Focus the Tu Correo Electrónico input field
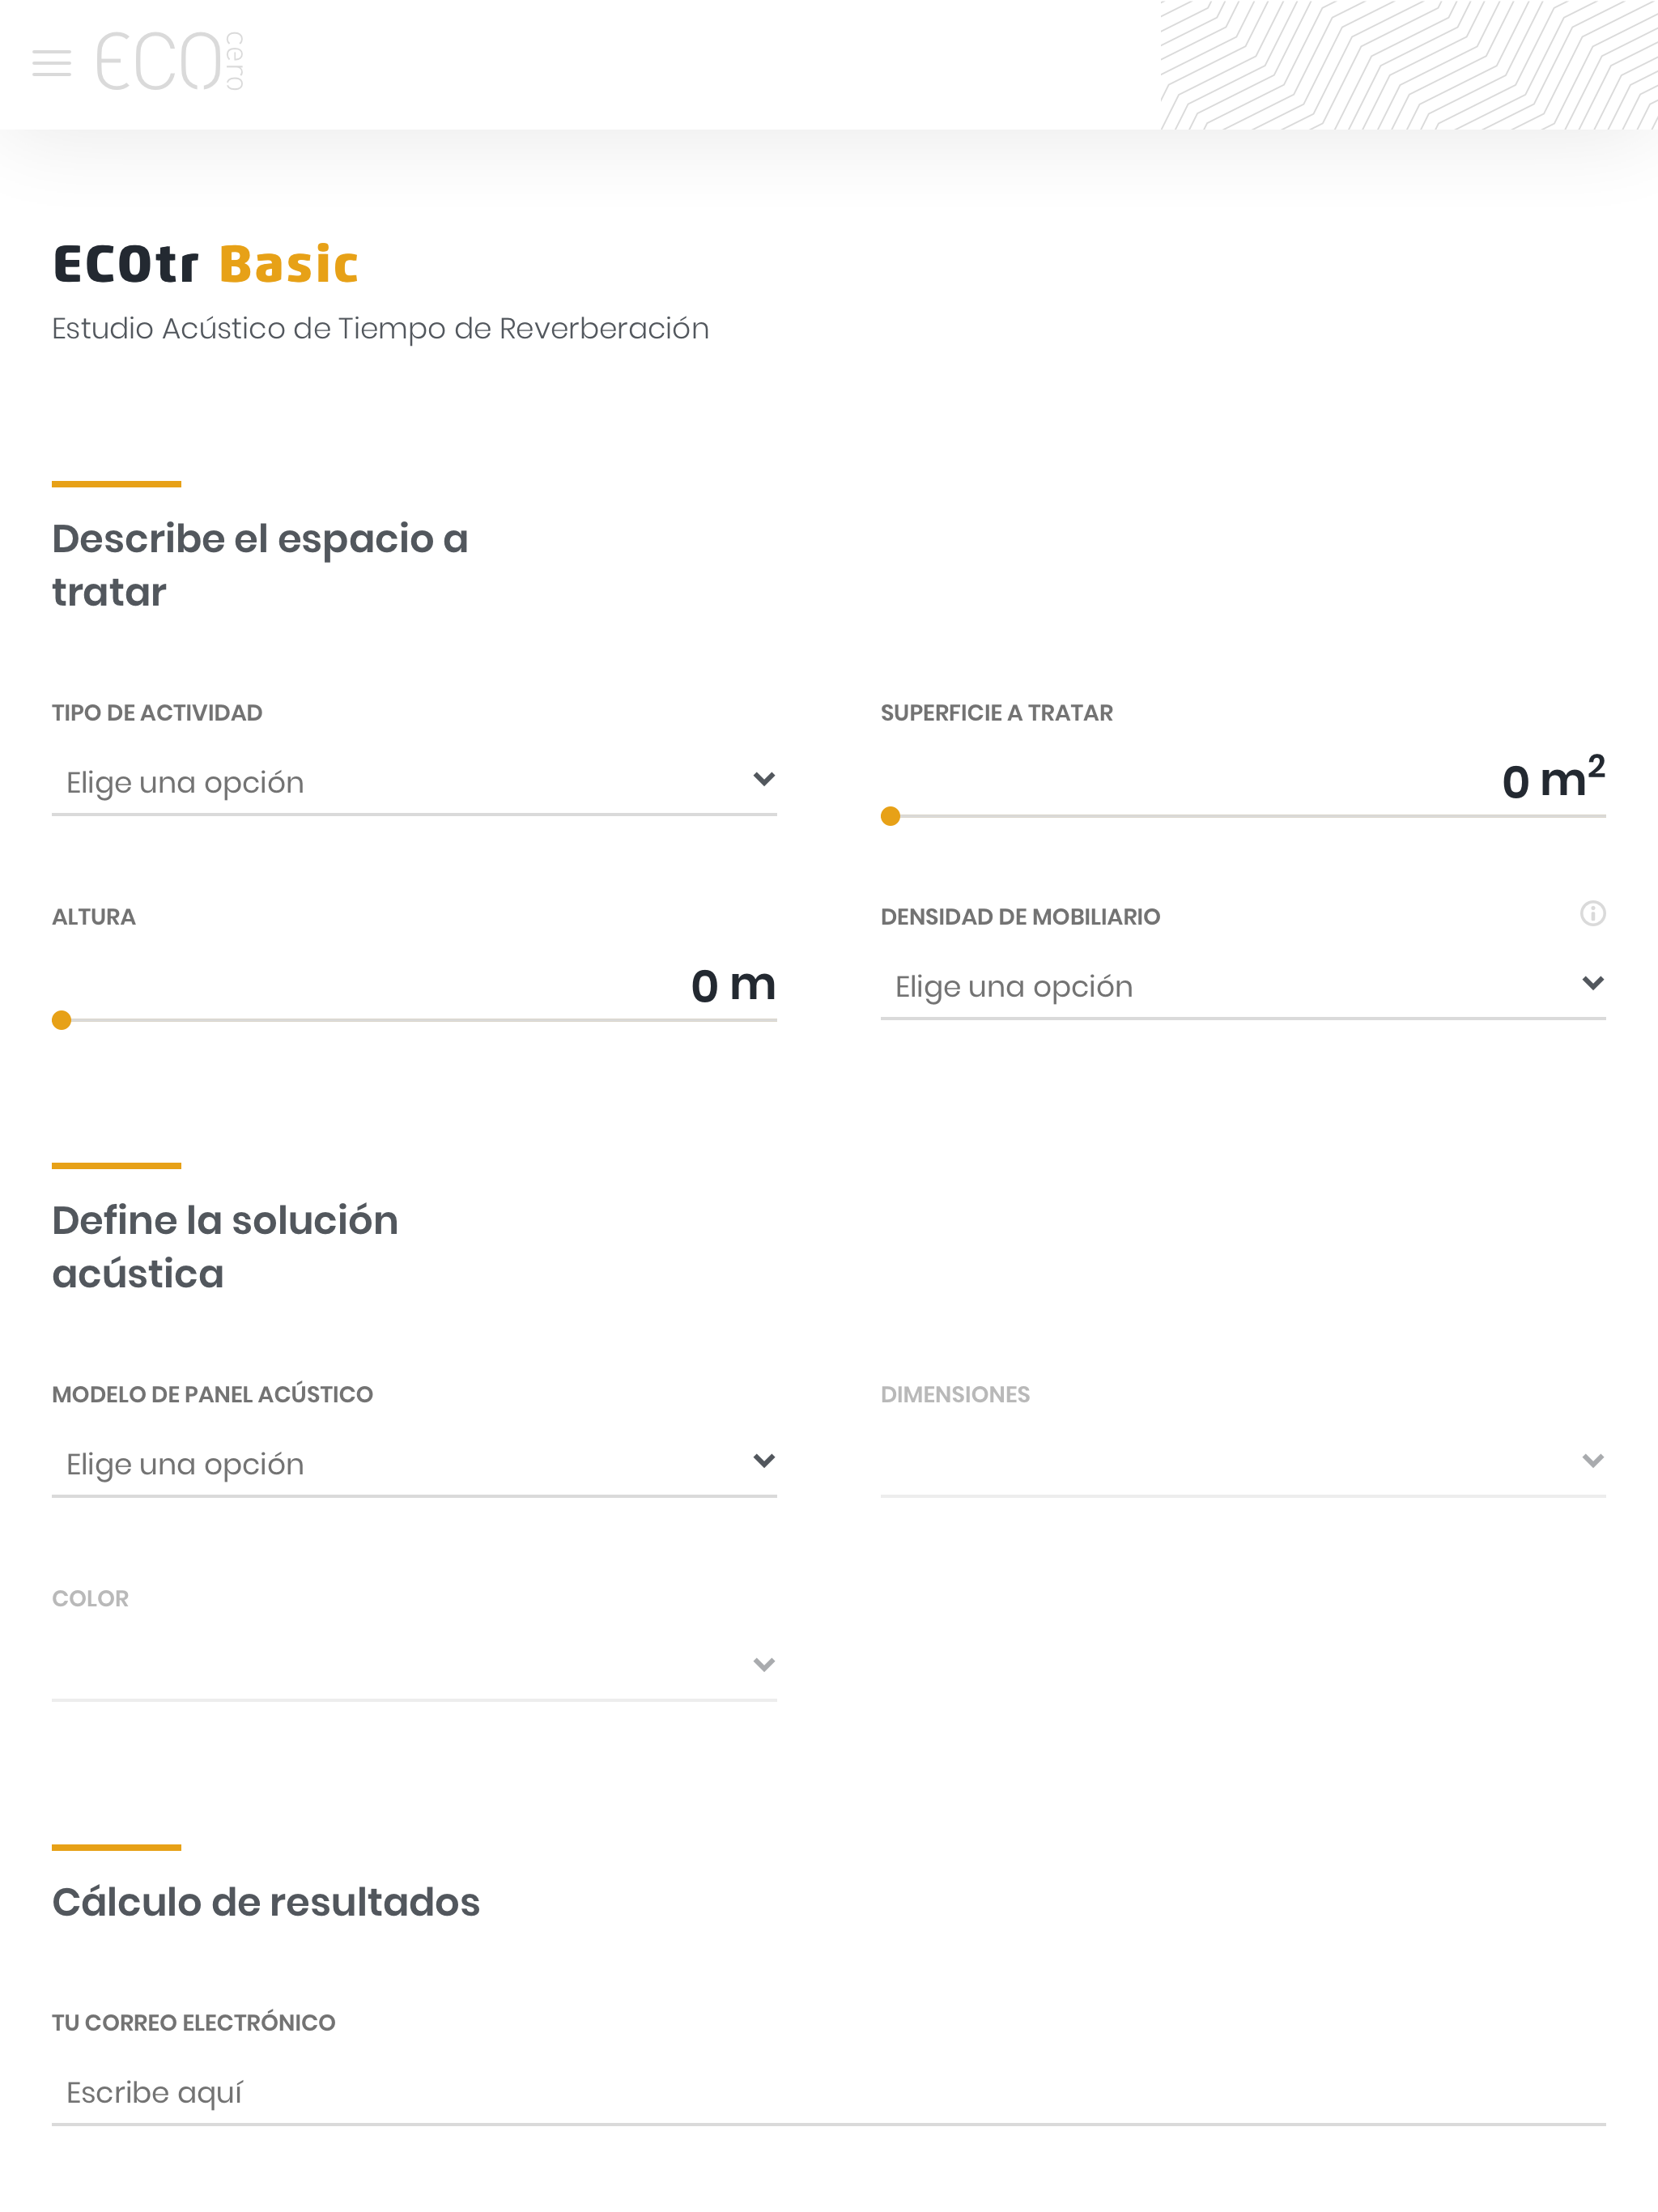 tap(828, 2093)
